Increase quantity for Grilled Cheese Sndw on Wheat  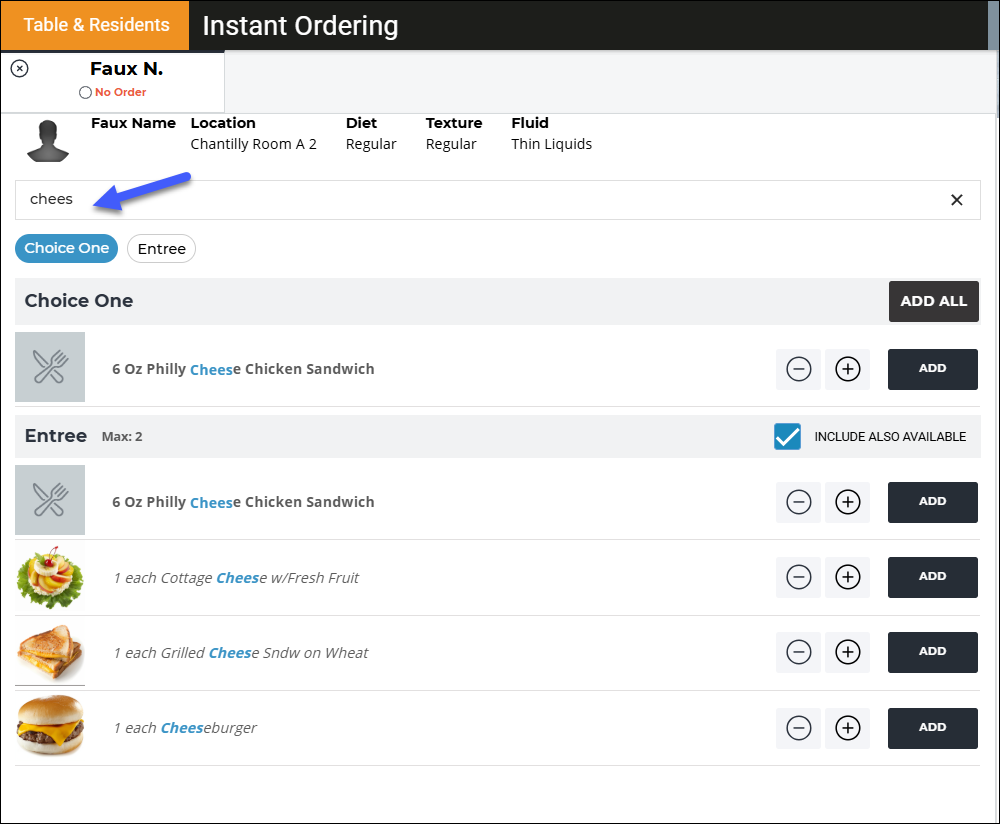pos(847,652)
